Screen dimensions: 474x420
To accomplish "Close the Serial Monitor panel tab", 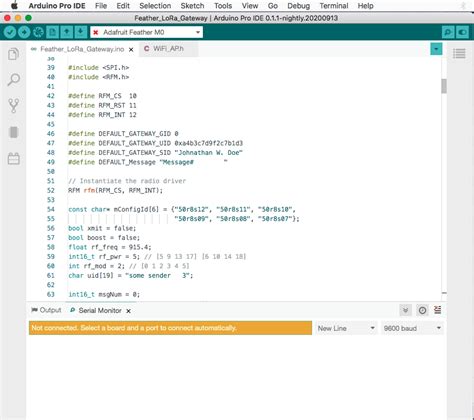I will (128, 311).
